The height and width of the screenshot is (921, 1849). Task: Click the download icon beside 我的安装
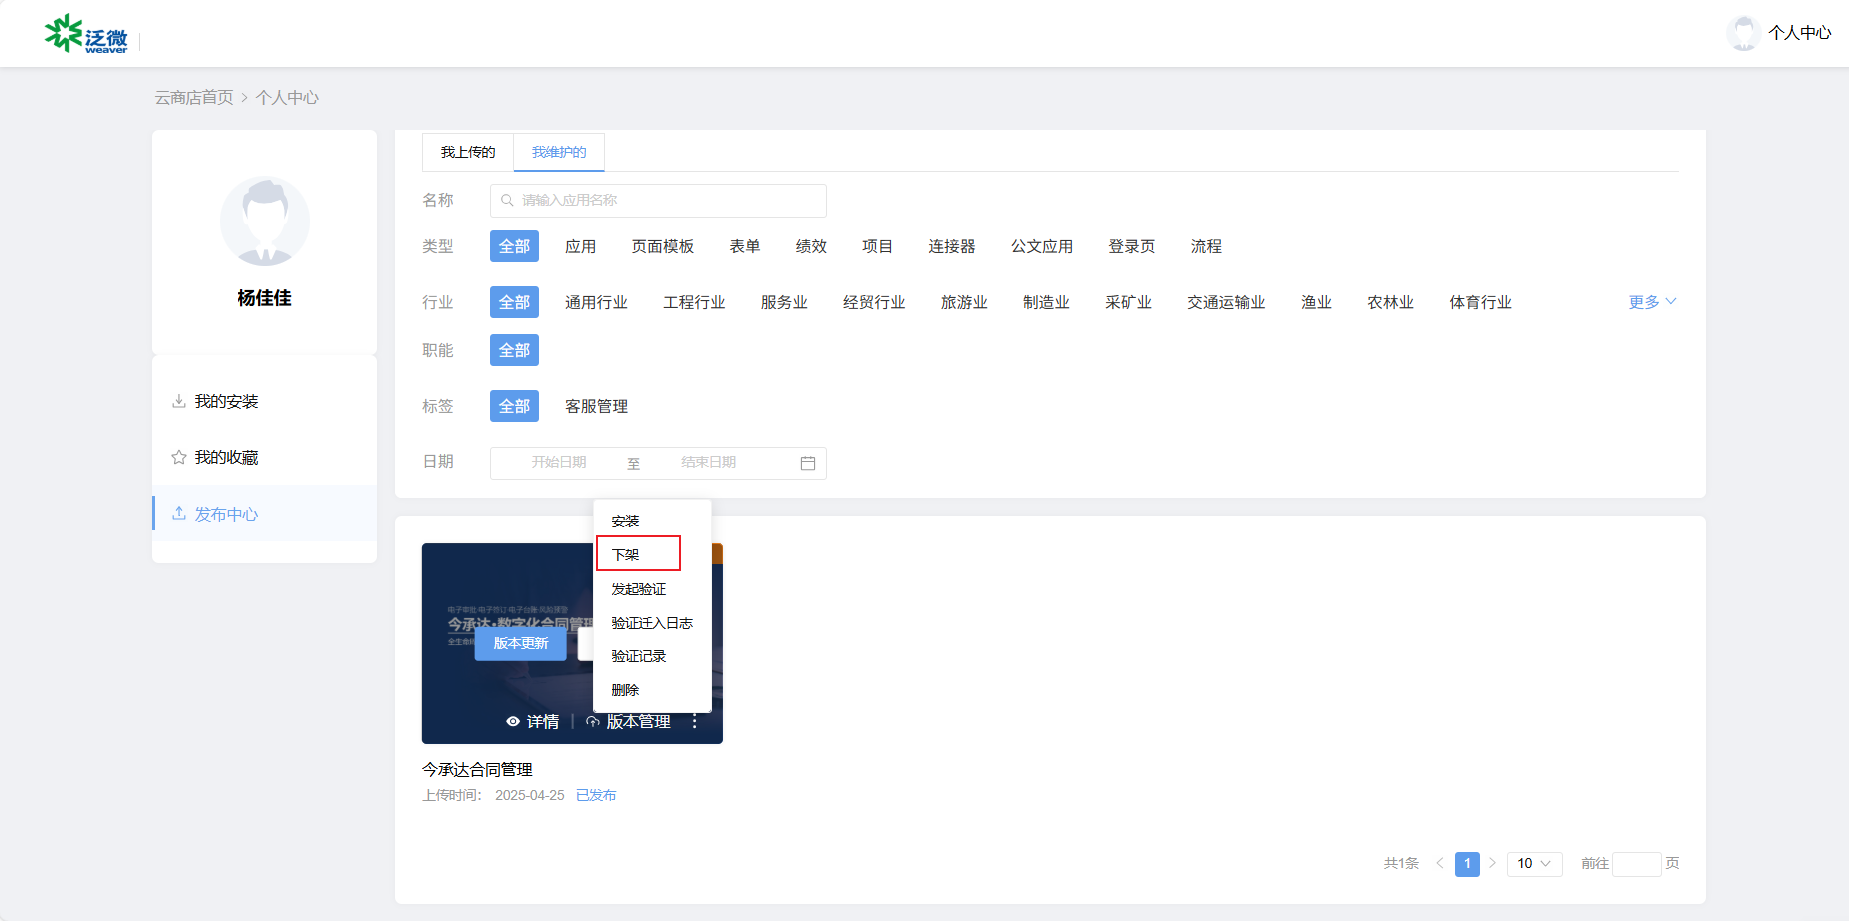pyautogui.click(x=179, y=401)
